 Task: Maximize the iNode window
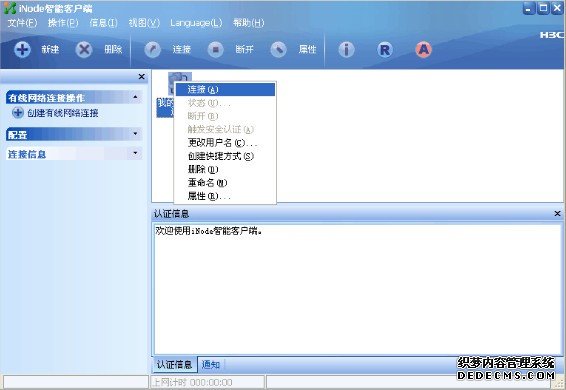[543, 8]
